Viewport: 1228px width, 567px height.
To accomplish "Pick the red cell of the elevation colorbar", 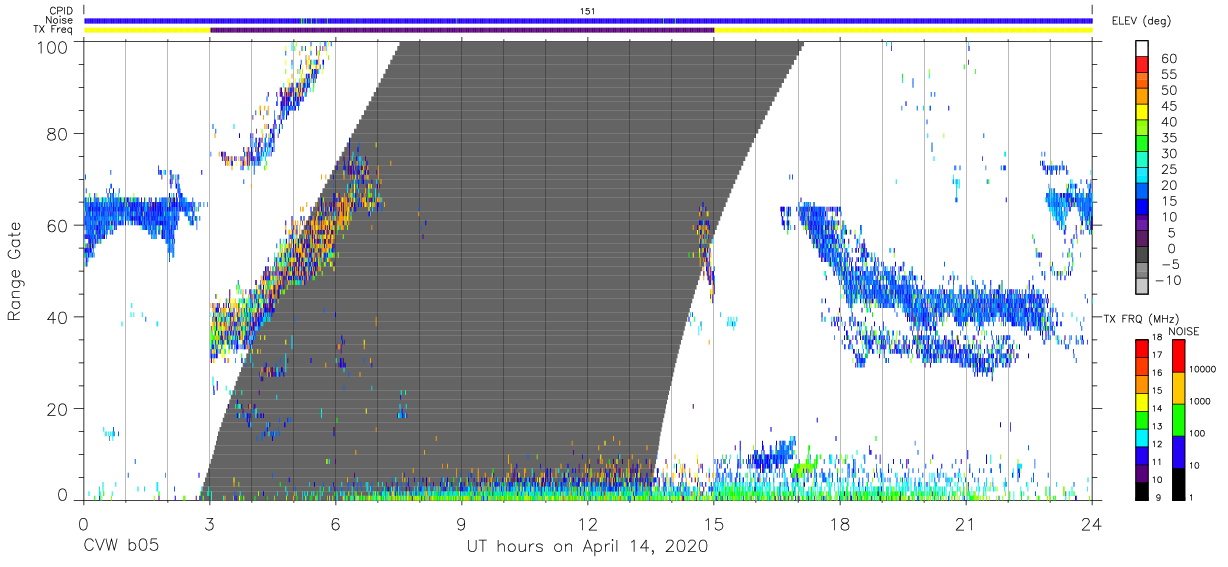I will click(1144, 65).
